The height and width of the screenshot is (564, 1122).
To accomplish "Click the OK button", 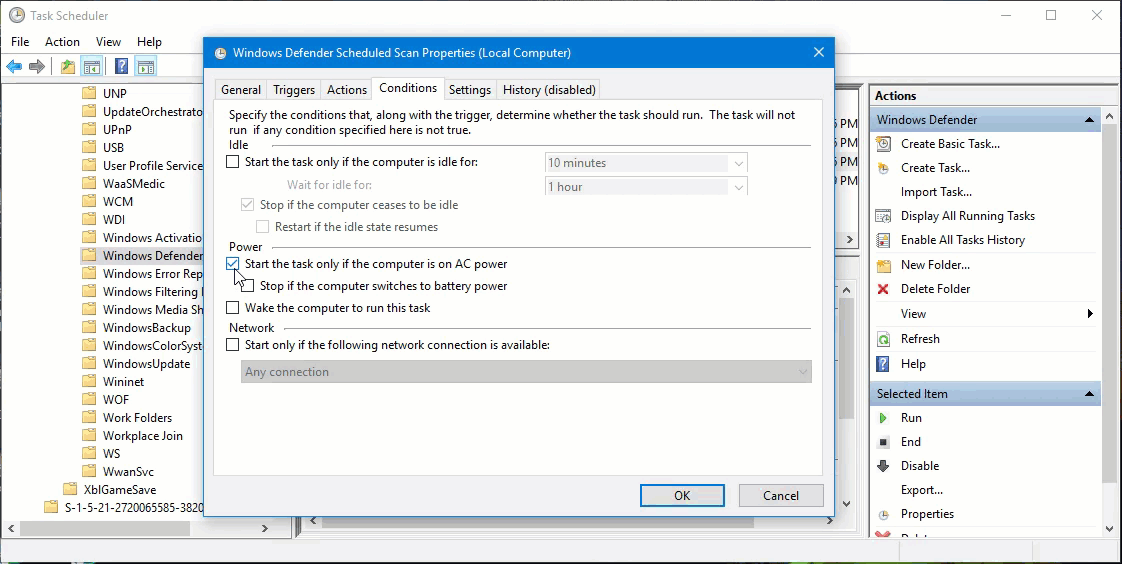I will [682, 495].
